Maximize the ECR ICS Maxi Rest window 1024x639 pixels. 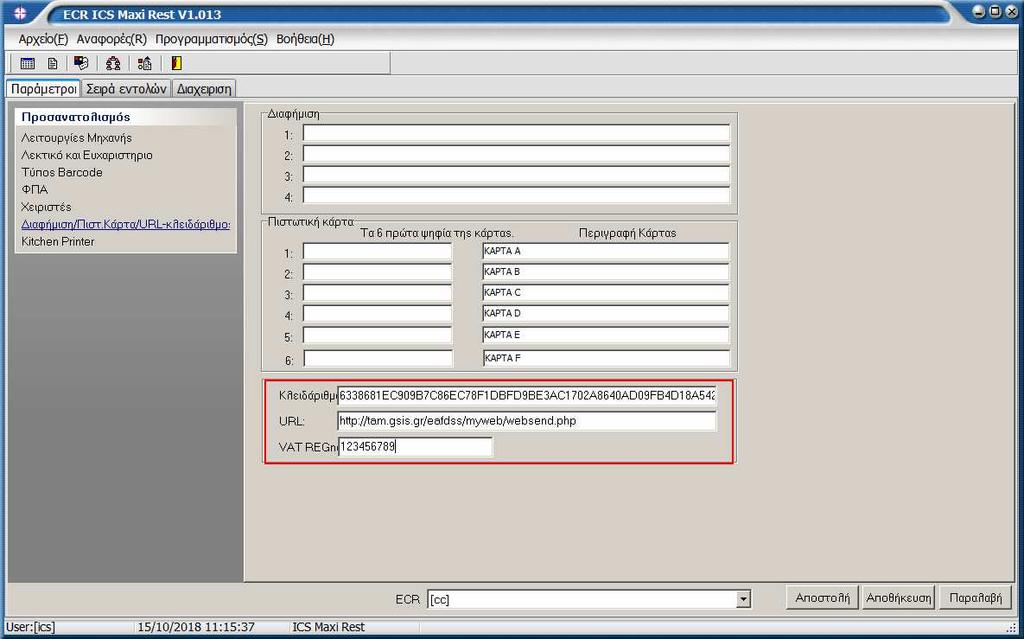(x=994, y=11)
